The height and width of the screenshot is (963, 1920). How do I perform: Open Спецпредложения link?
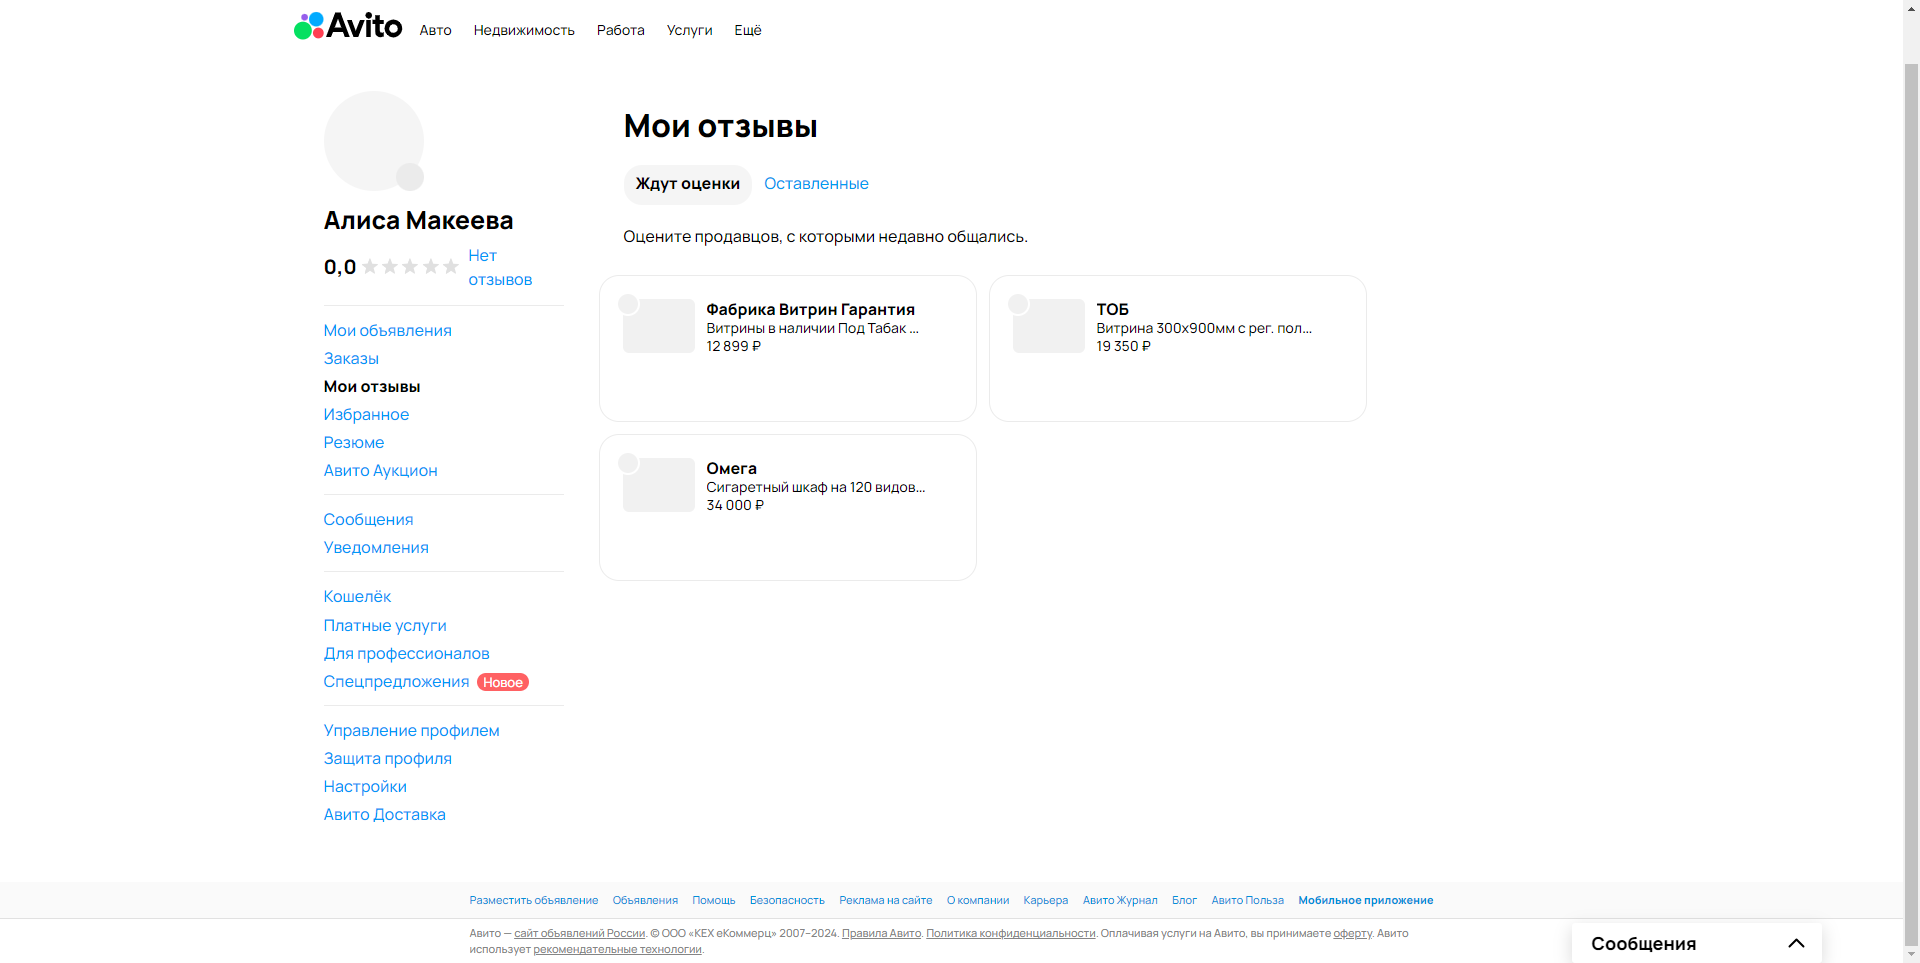coord(396,682)
